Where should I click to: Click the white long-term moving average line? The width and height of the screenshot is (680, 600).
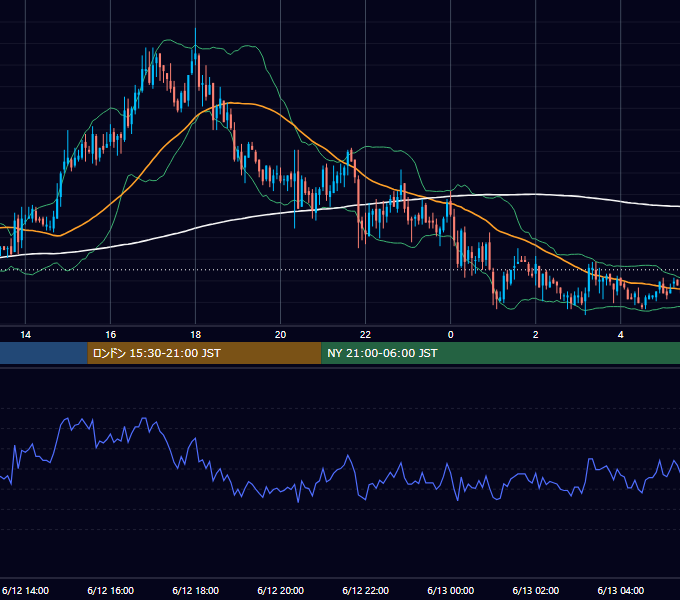pos(340,207)
